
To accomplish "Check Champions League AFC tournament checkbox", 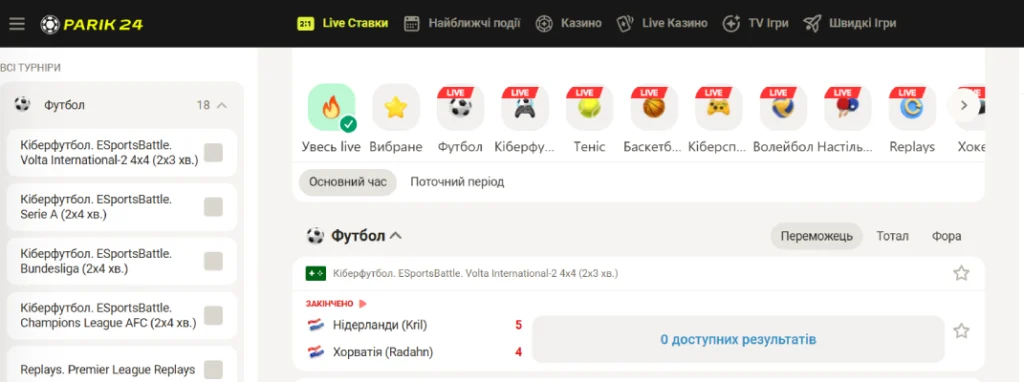I will (213, 315).
